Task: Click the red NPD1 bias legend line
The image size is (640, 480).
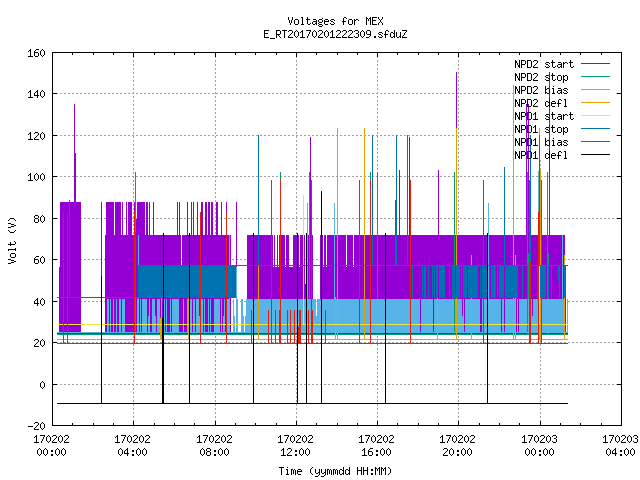Action: [x=595, y=142]
